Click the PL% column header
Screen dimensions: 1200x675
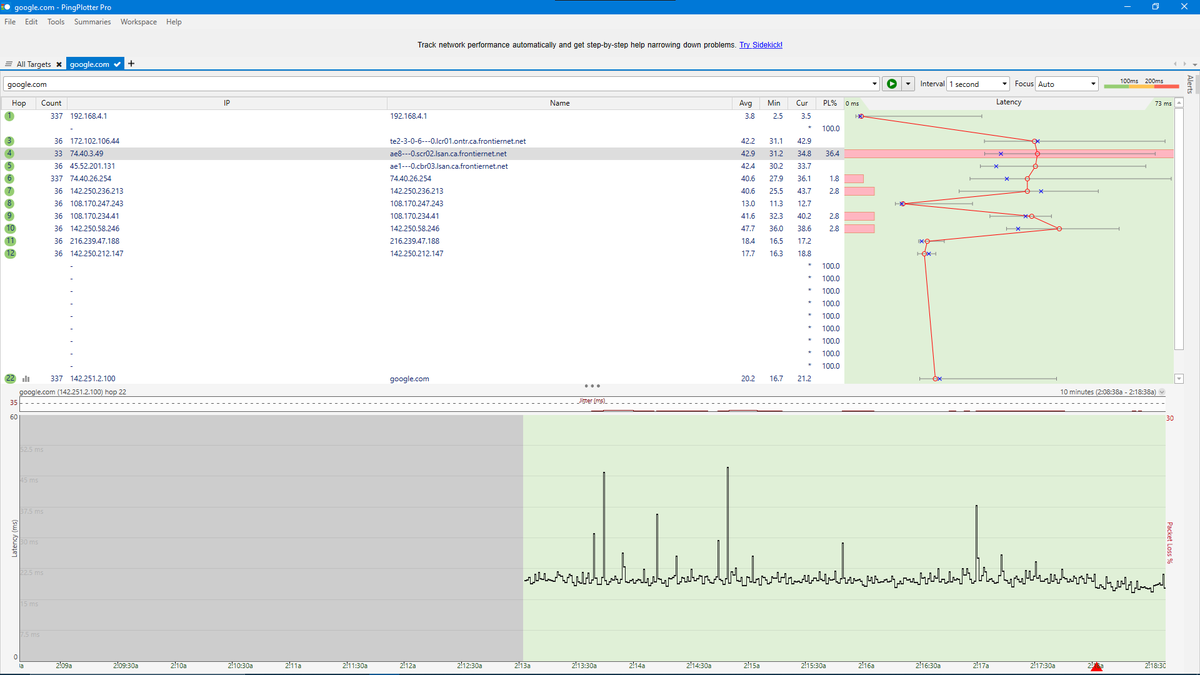point(829,103)
